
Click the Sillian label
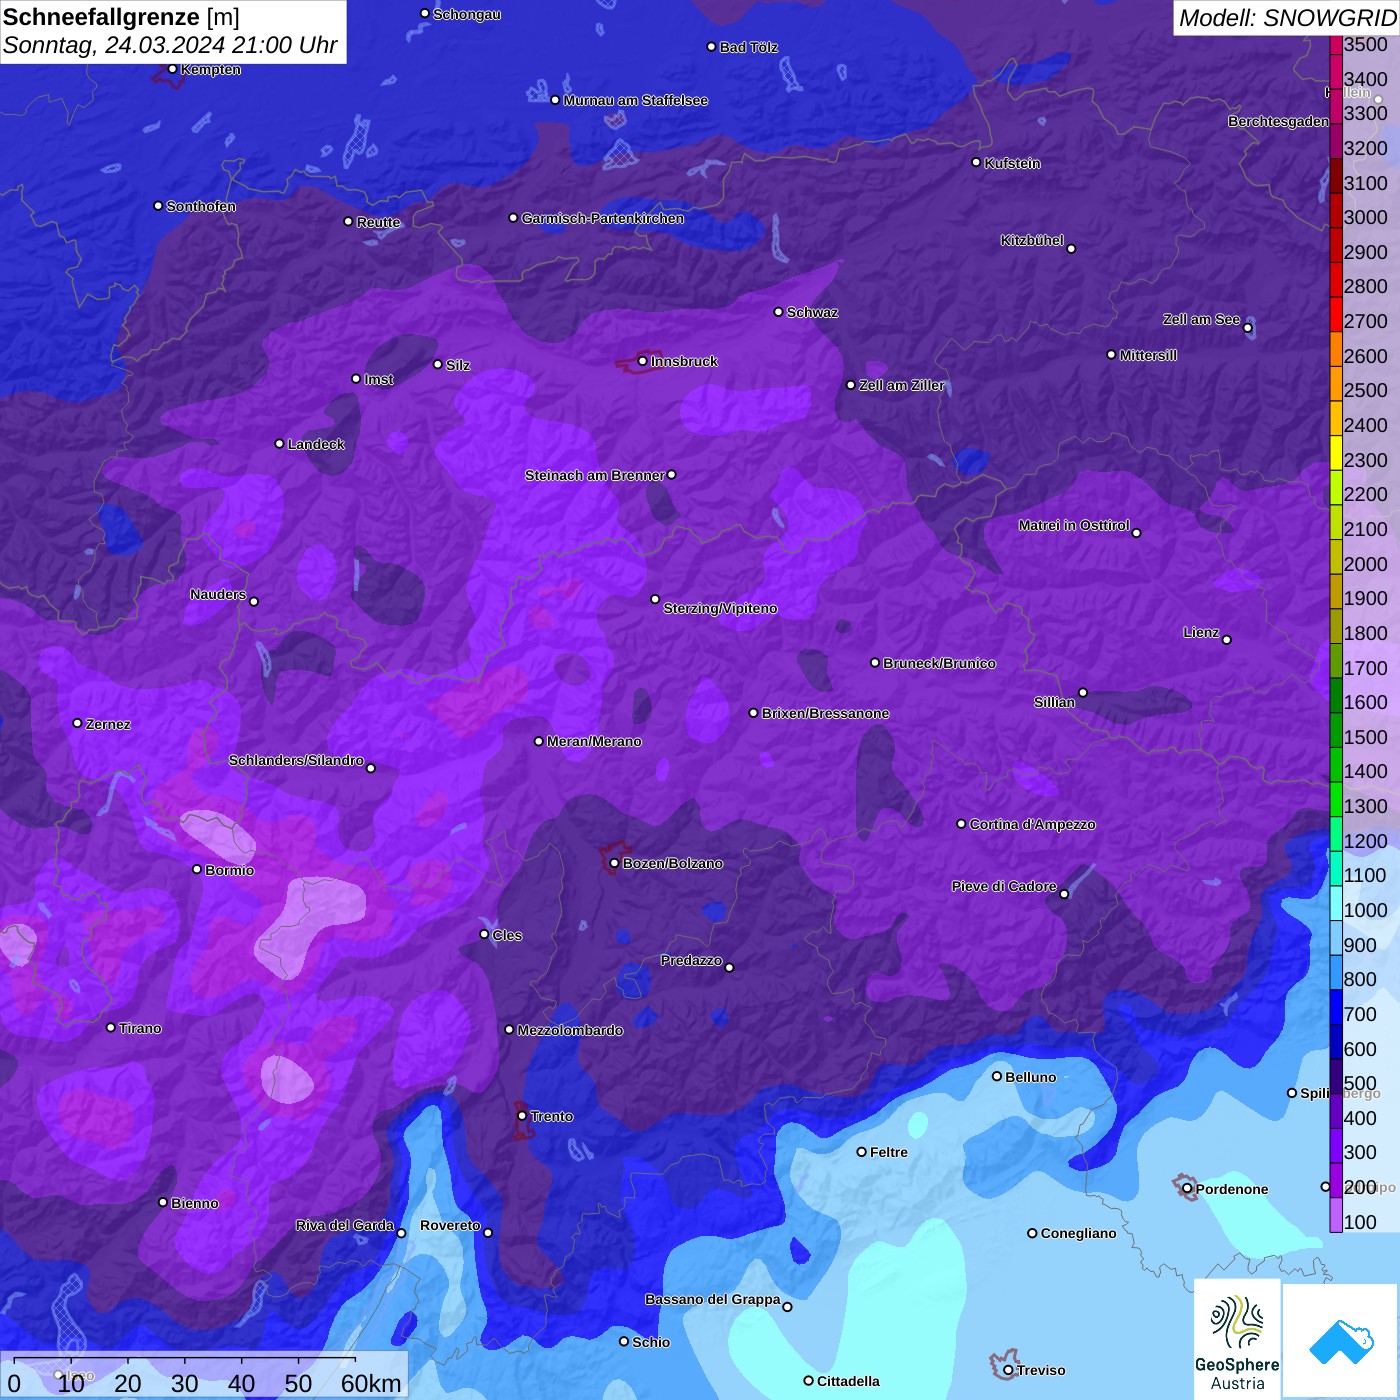coord(1054,702)
